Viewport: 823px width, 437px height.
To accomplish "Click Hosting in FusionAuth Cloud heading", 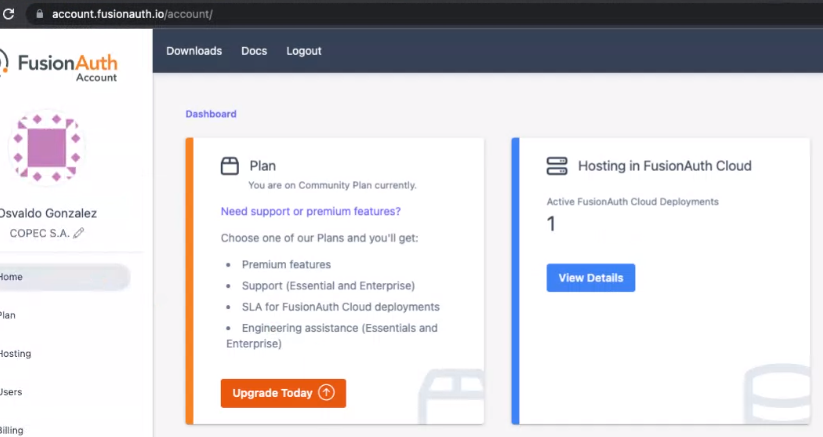I will (665, 166).
